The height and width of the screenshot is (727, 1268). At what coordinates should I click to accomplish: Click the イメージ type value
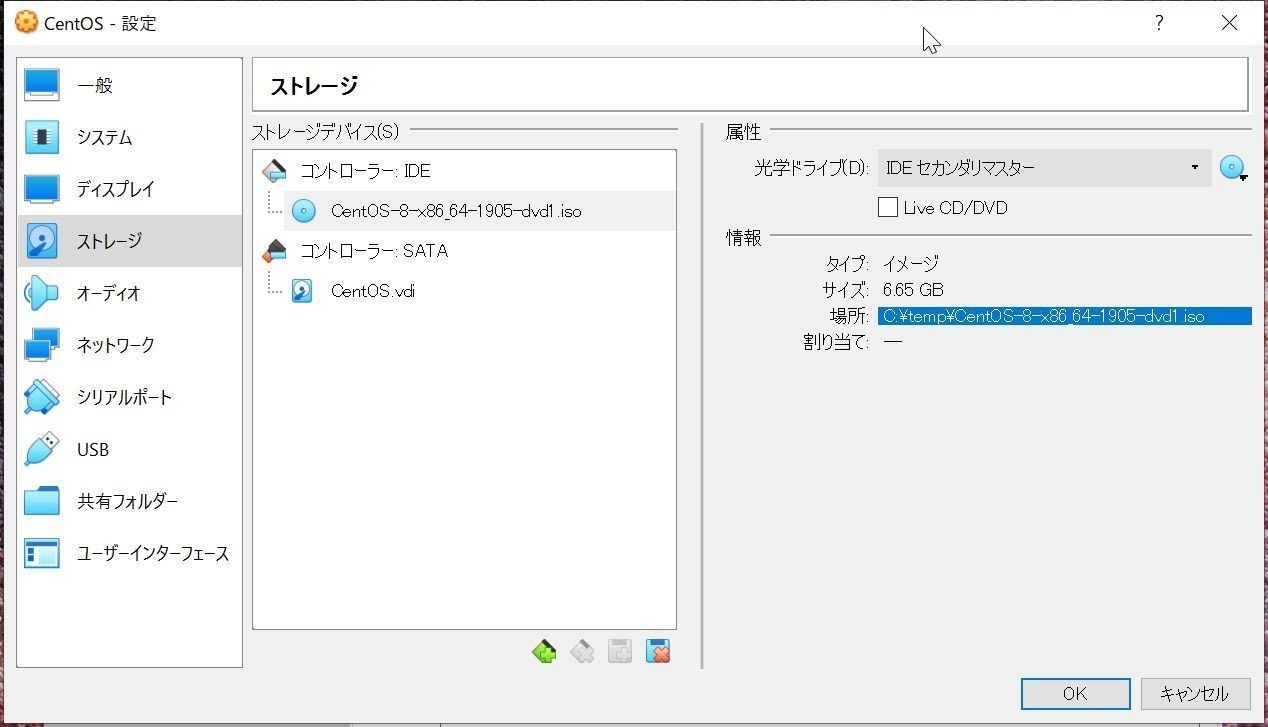click(910, 264)
